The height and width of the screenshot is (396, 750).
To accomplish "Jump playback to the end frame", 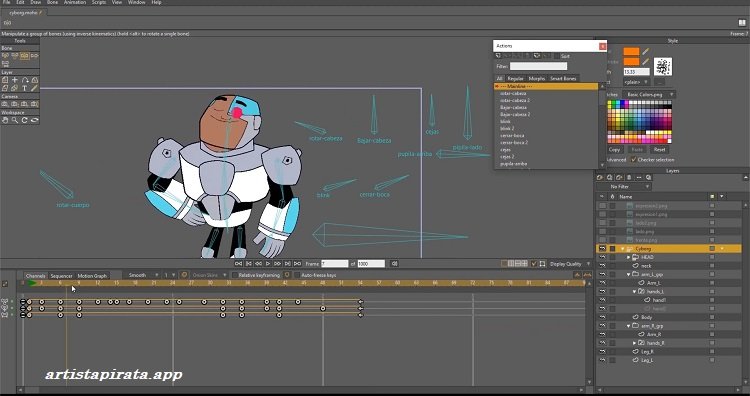I will click(297, 264).
